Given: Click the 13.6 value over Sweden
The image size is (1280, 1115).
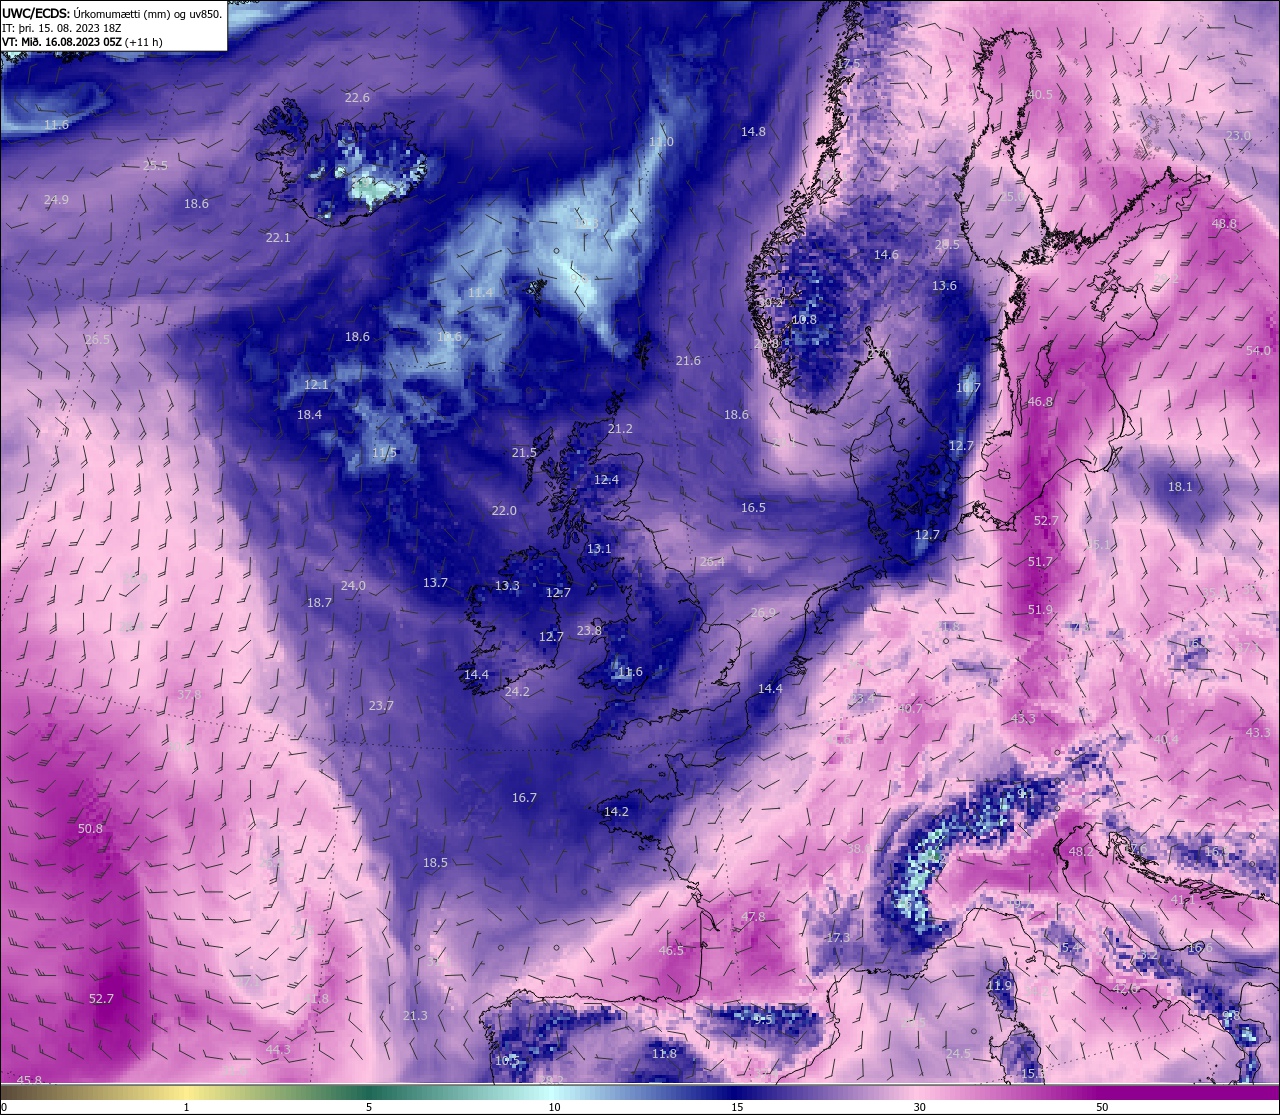Looking at the screenshot, I should 944,286.
